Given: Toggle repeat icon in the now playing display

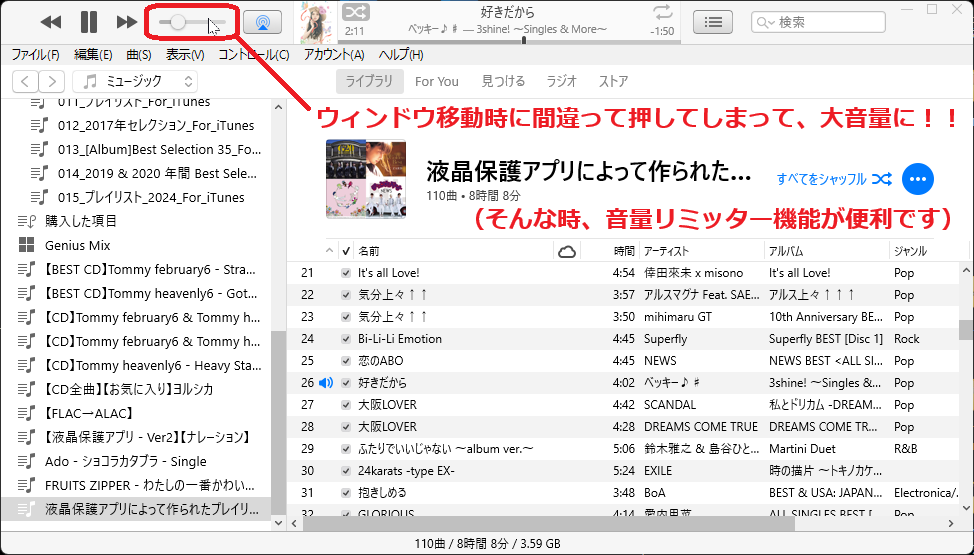Looking at the screenshot, I should point(662,12).
